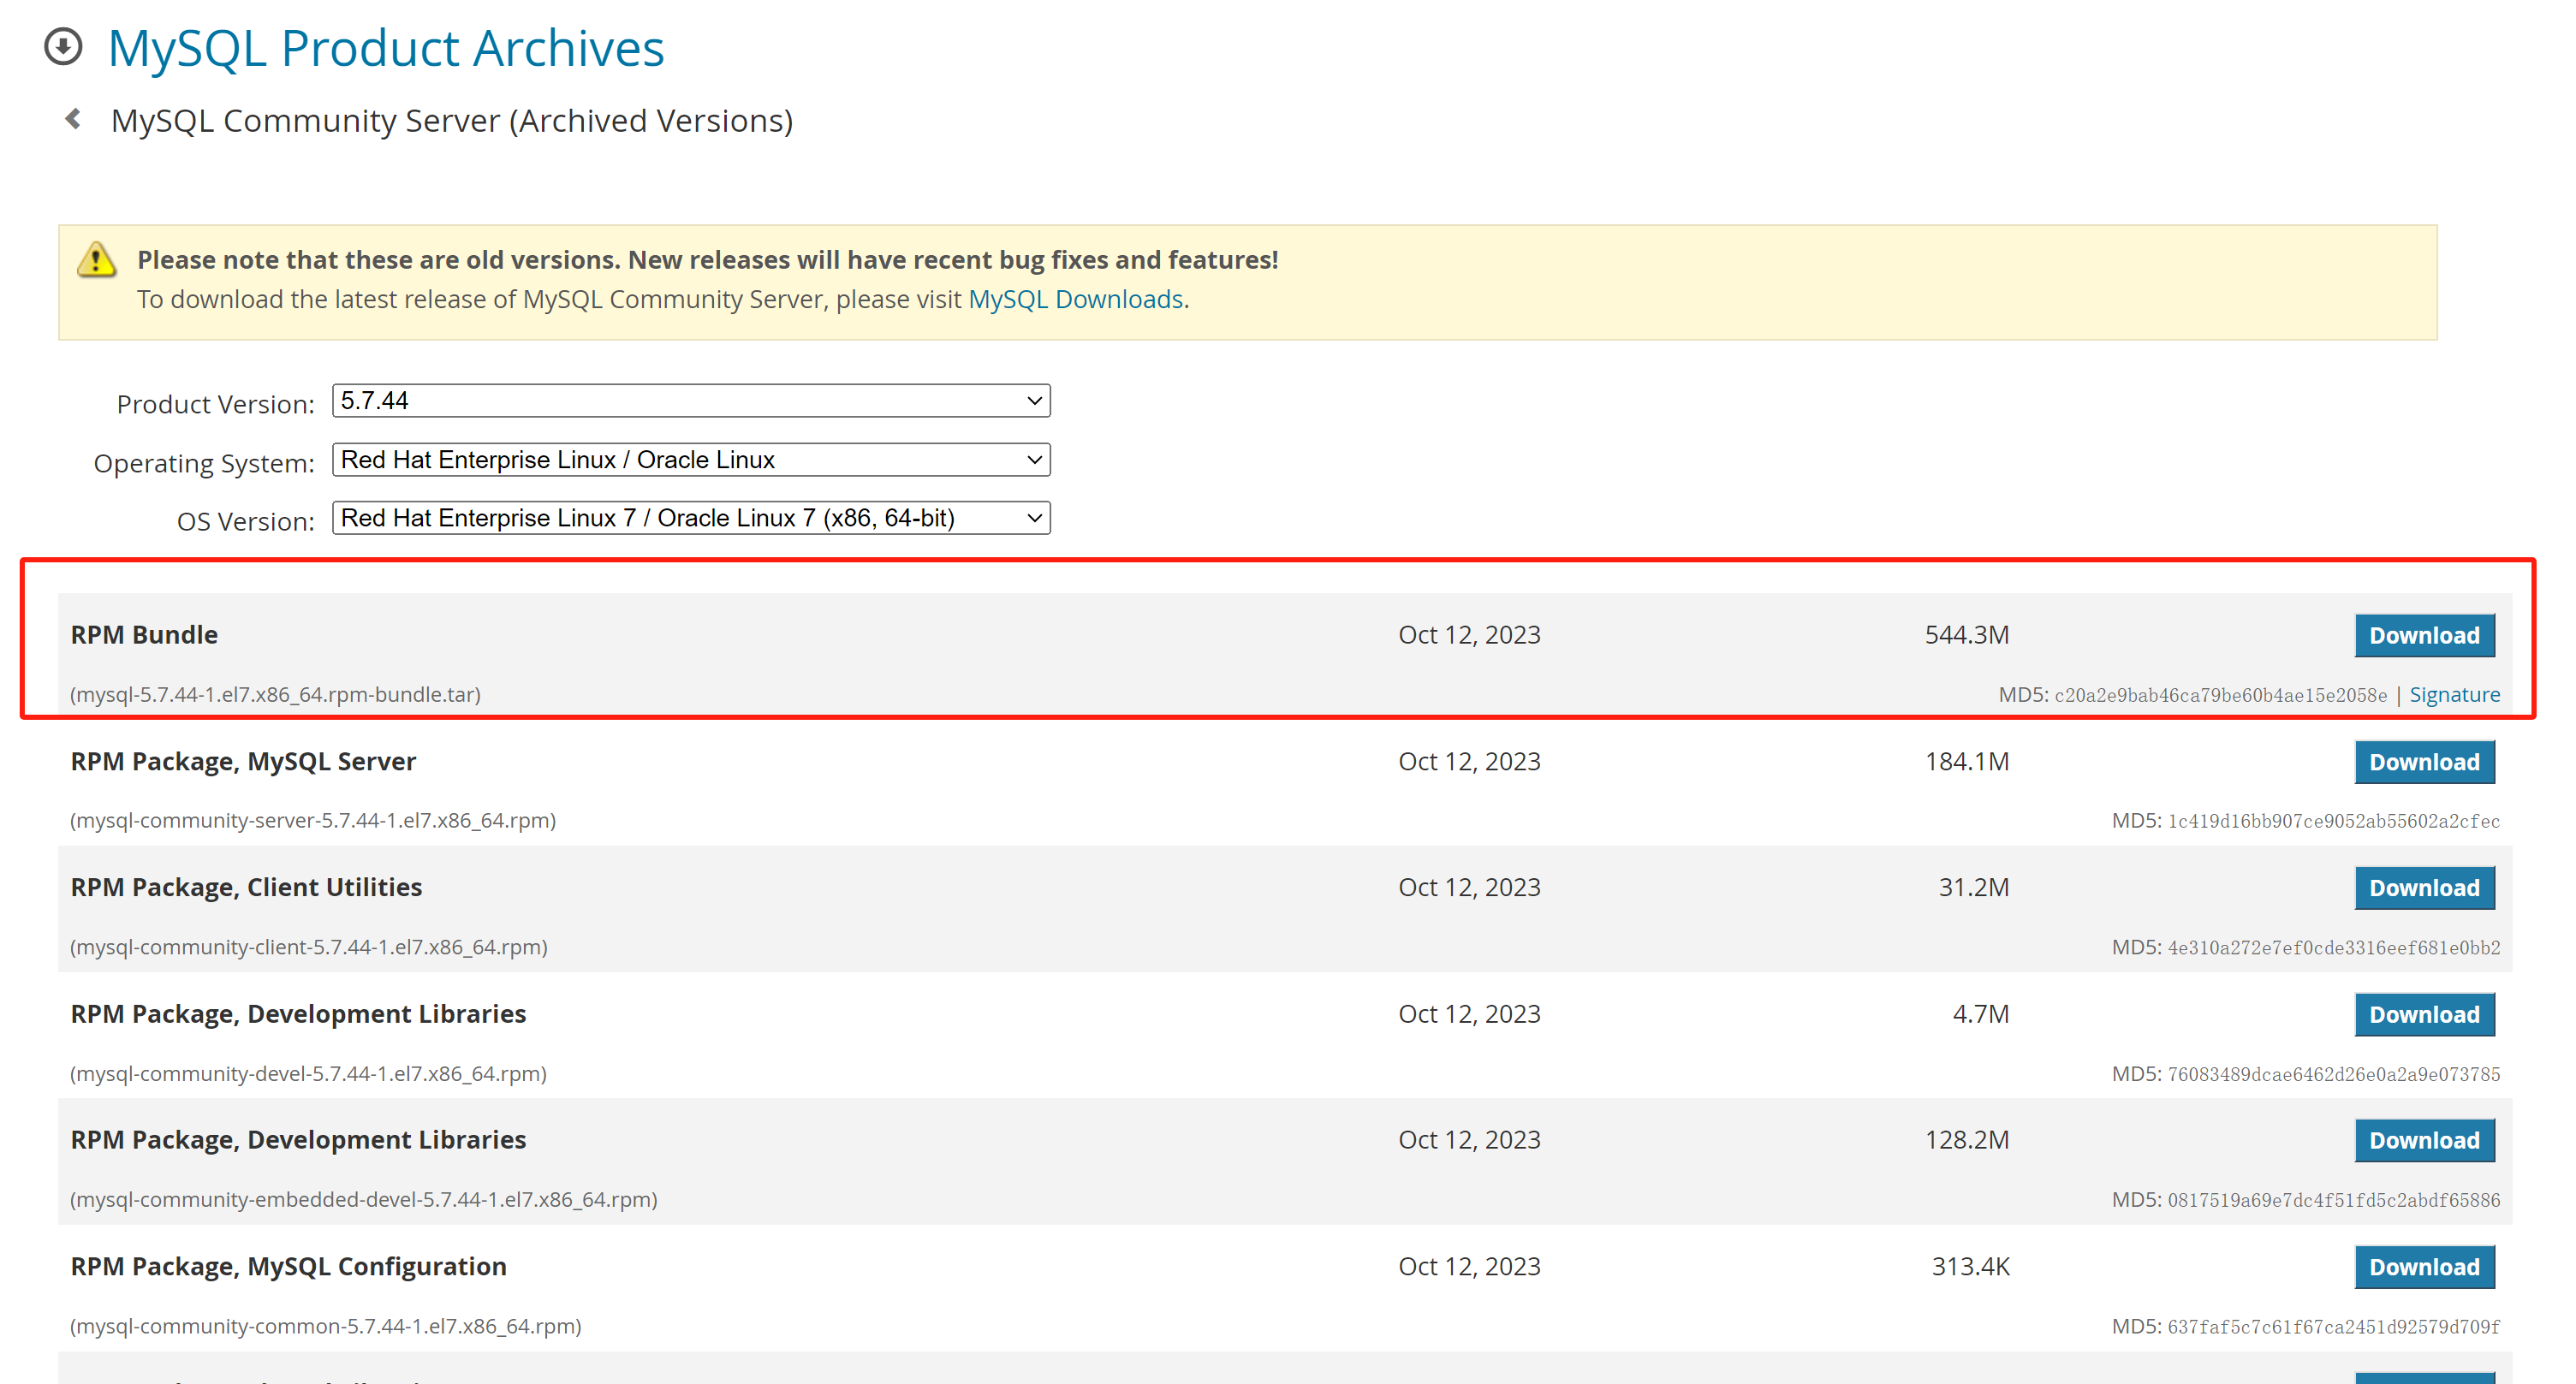Click the RPM Bundle date Oct 12, 2023

pos(1469,635)
